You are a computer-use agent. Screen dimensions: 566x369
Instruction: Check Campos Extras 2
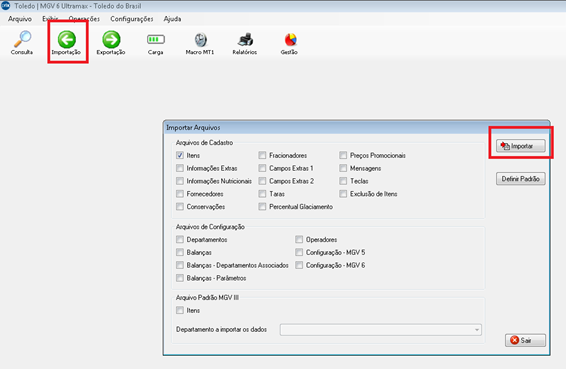262,181
